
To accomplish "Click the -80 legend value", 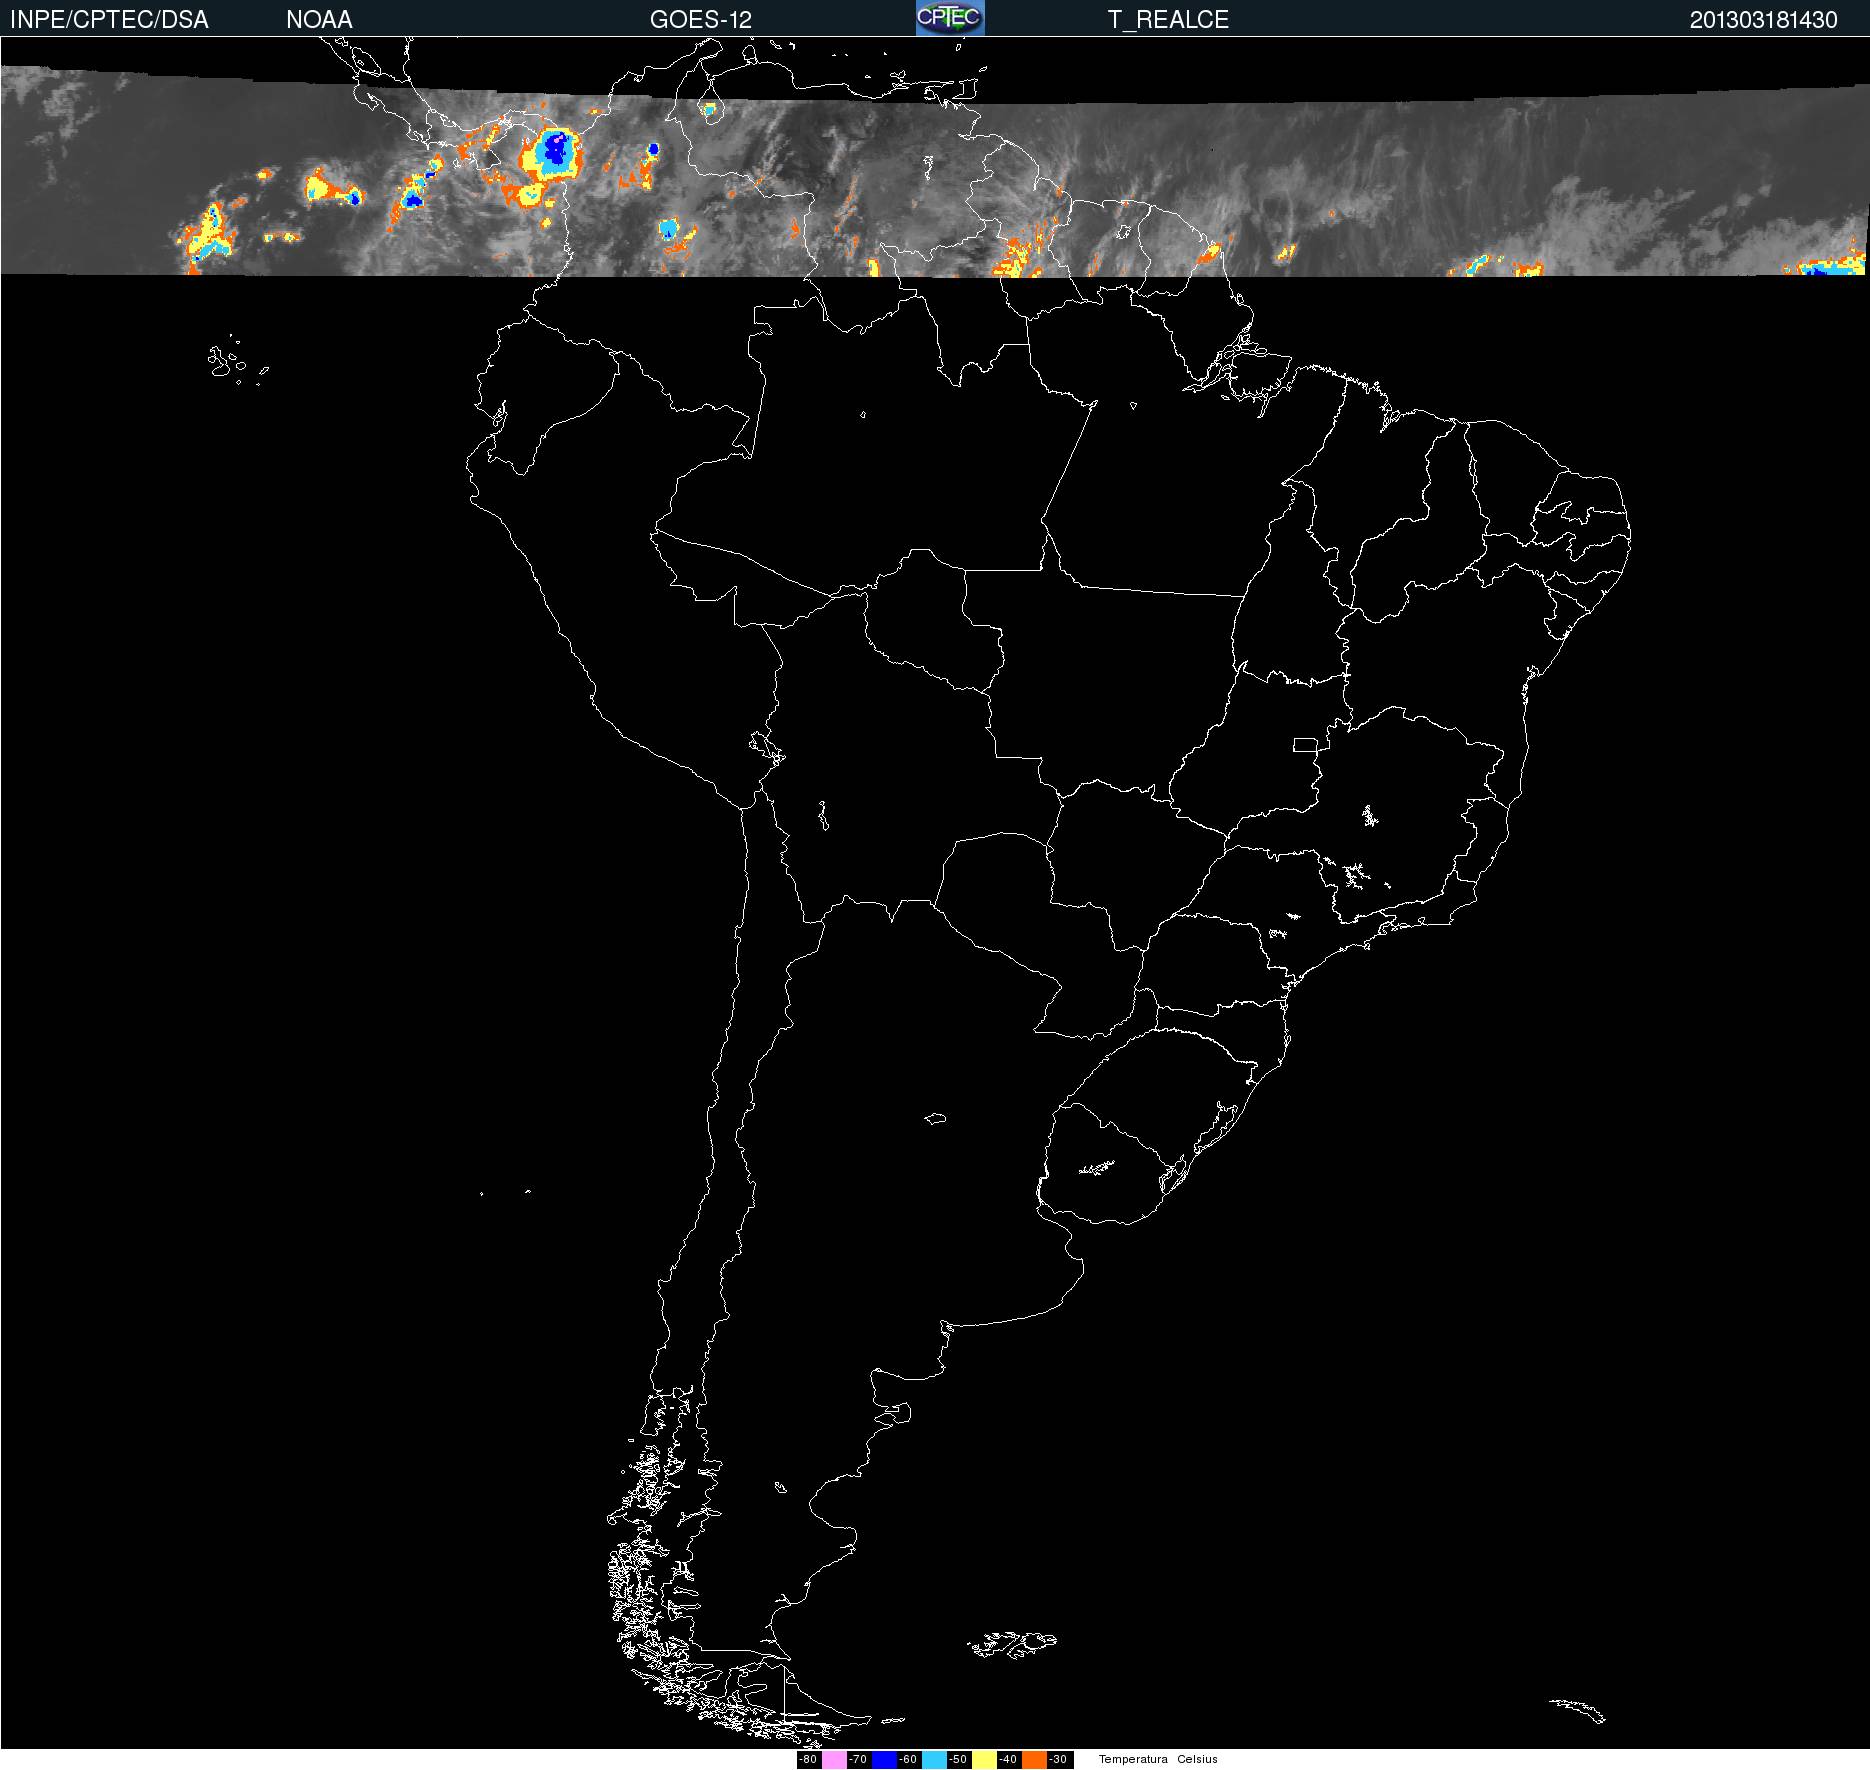I will tap(808, 1759).
